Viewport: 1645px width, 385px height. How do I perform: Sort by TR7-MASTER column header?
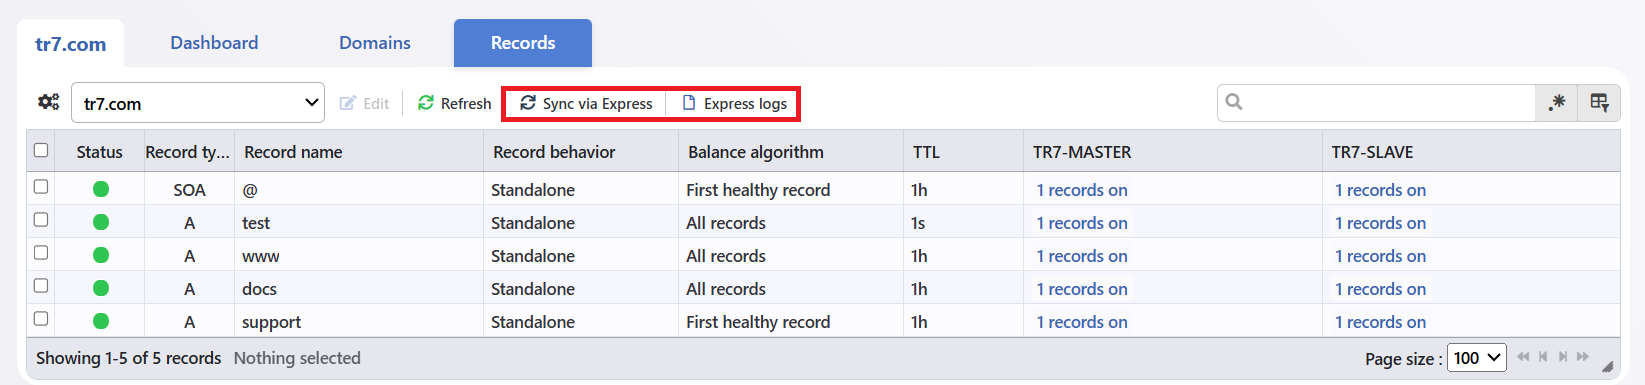1173,152
